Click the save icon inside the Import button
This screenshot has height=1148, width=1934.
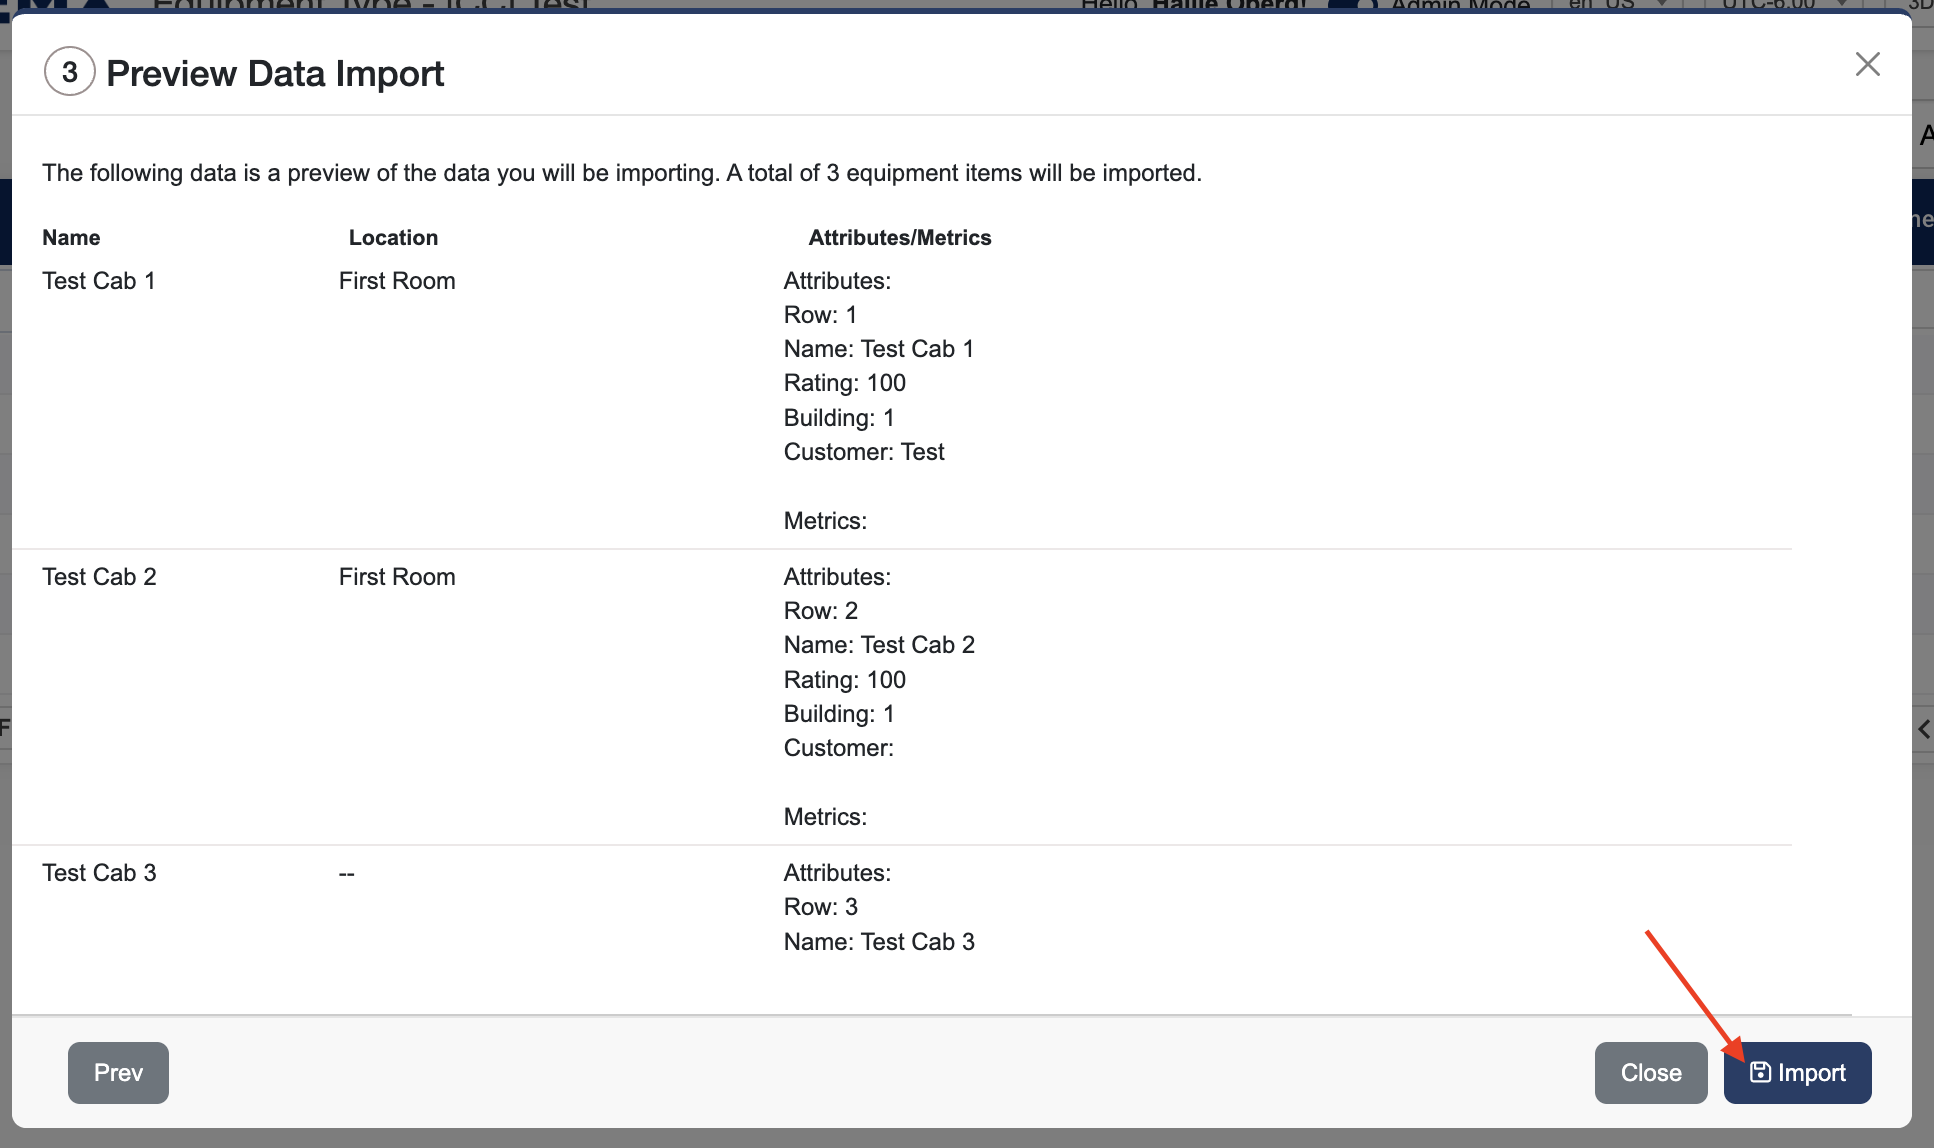[1761, 1071]
